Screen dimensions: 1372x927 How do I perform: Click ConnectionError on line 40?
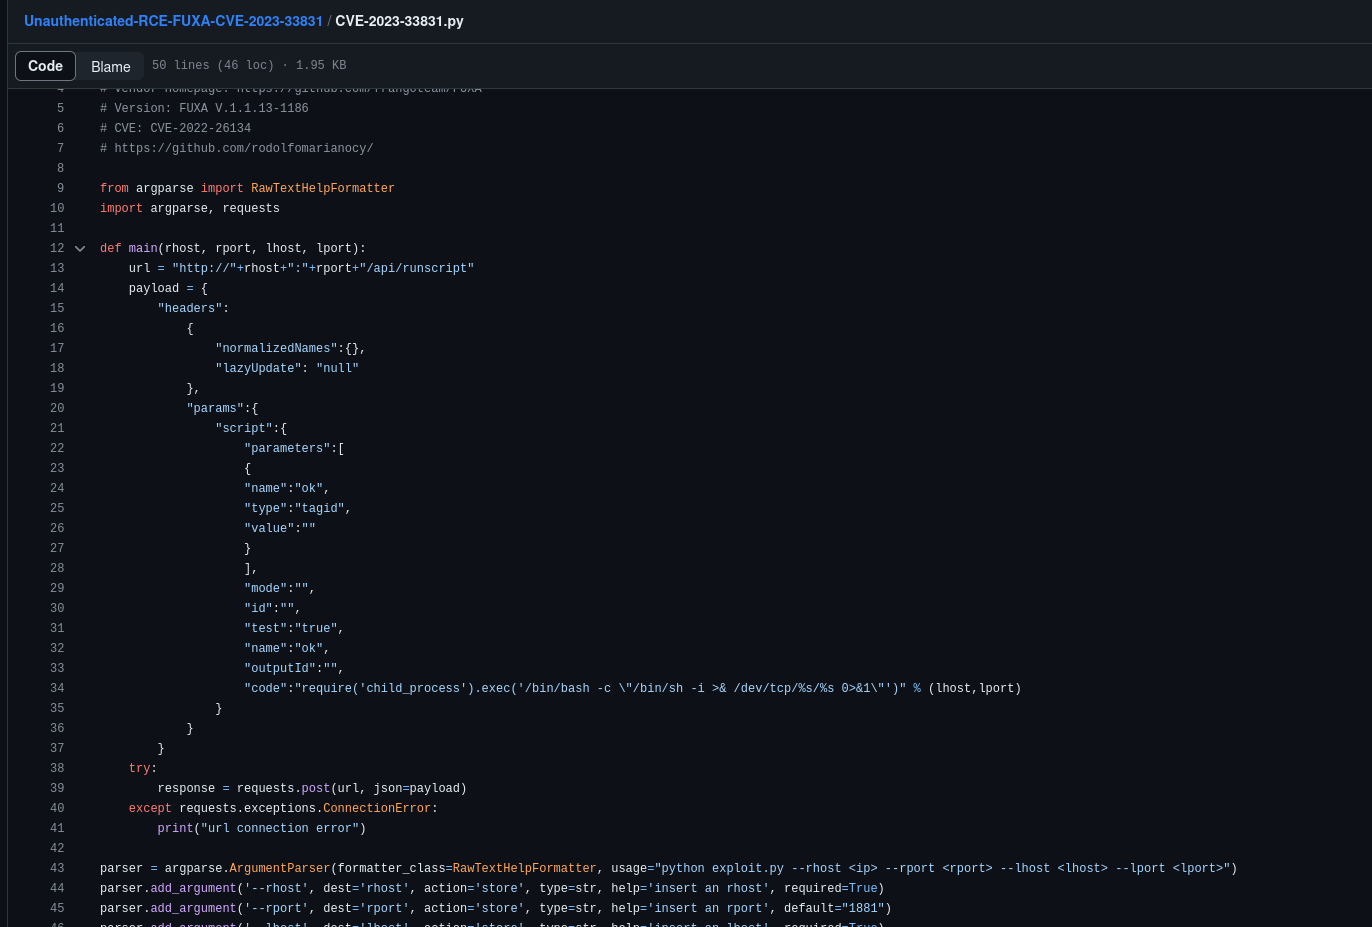pyautogui.click(x=377, y=808)
